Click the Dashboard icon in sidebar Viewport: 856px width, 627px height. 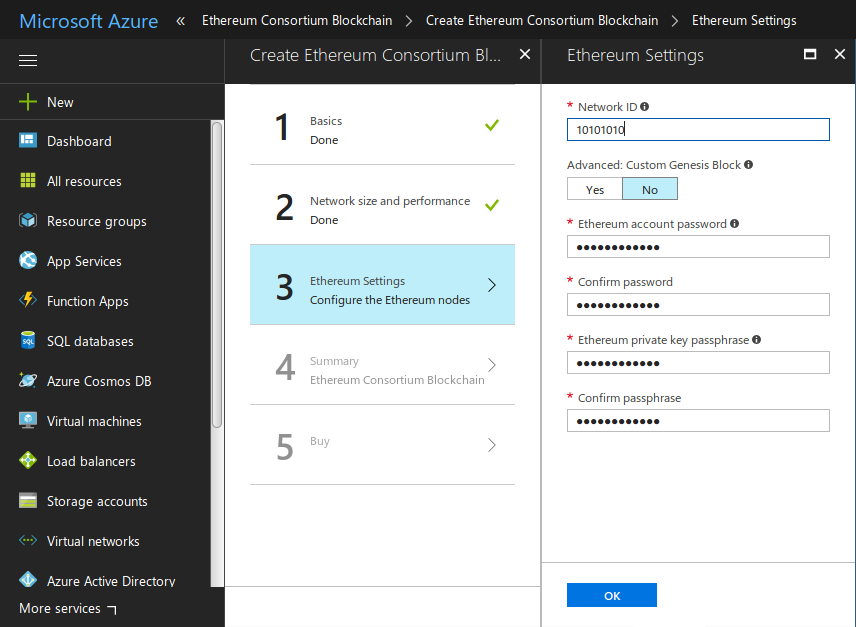(x=28, y=141)
